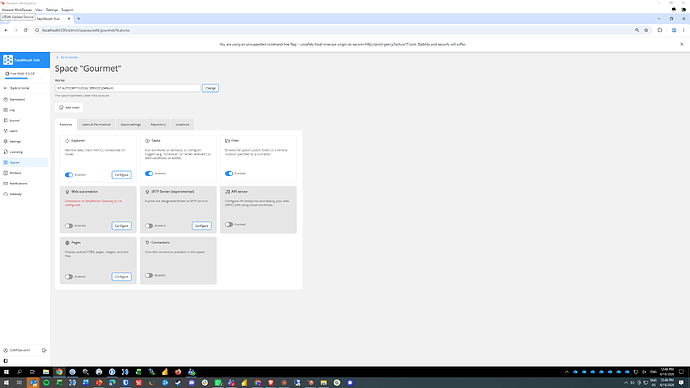Click Change button for worker account
Image resolution: width=690 pixels, height=388 pixels.
pos(210,88)
